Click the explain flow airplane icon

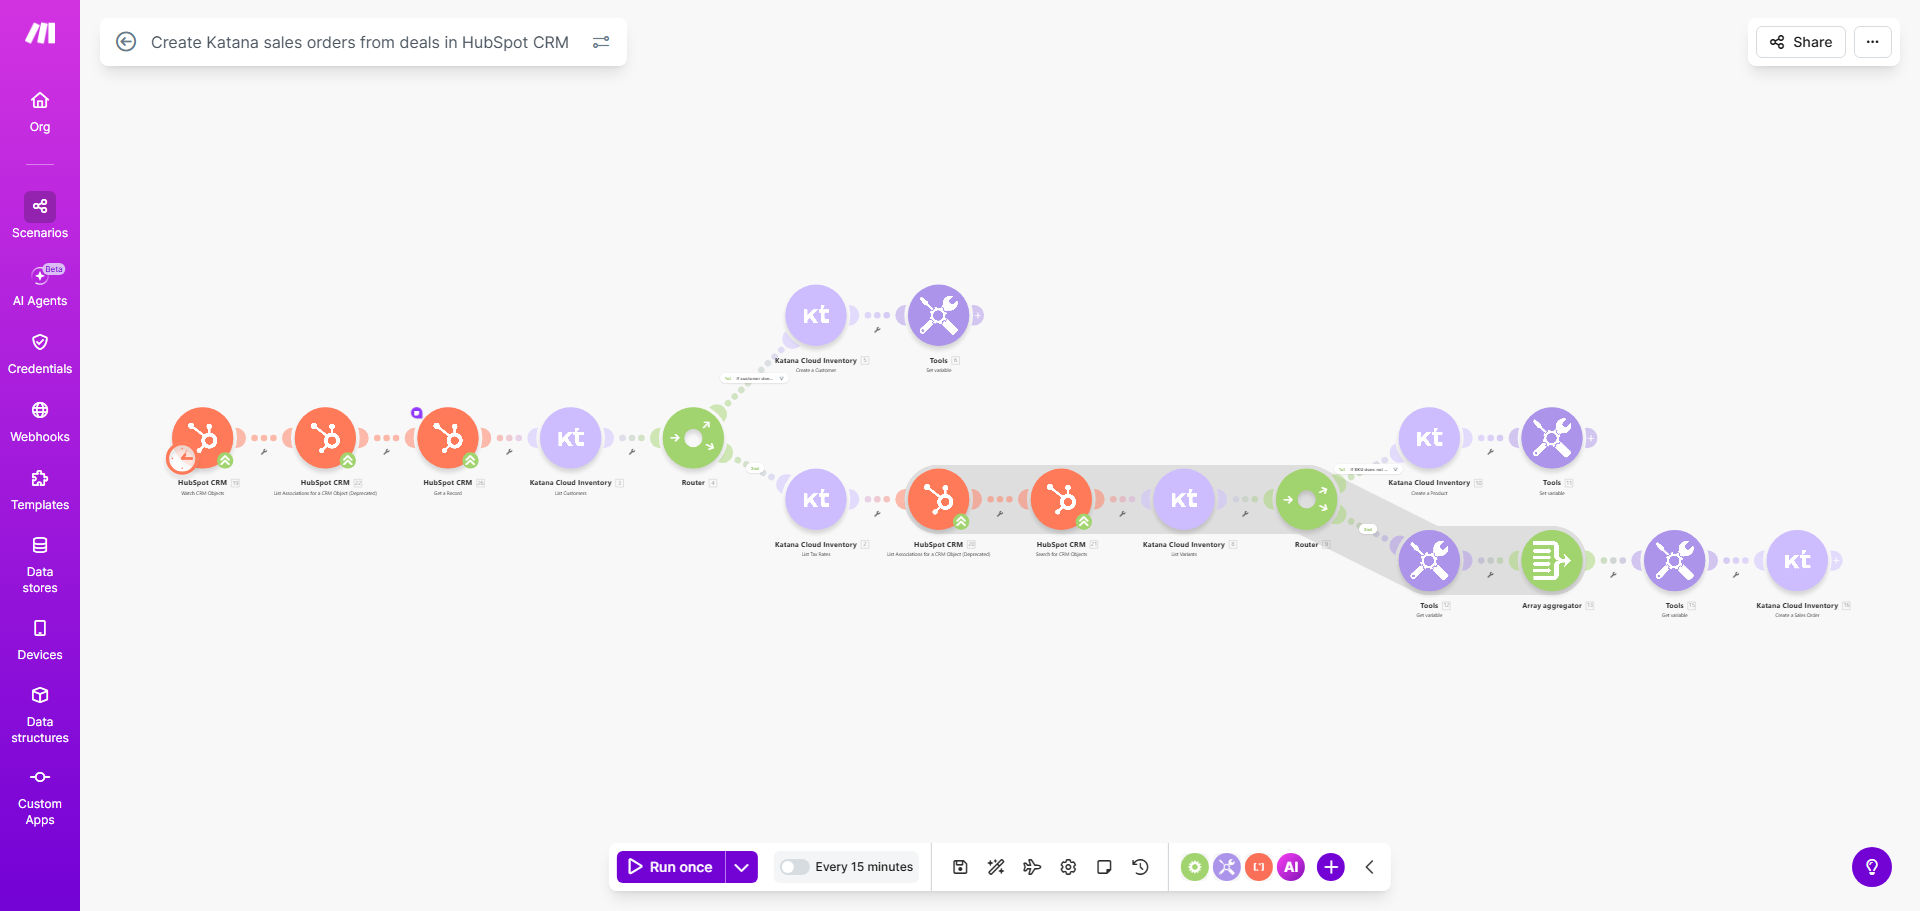click(x=1032, y=867)
